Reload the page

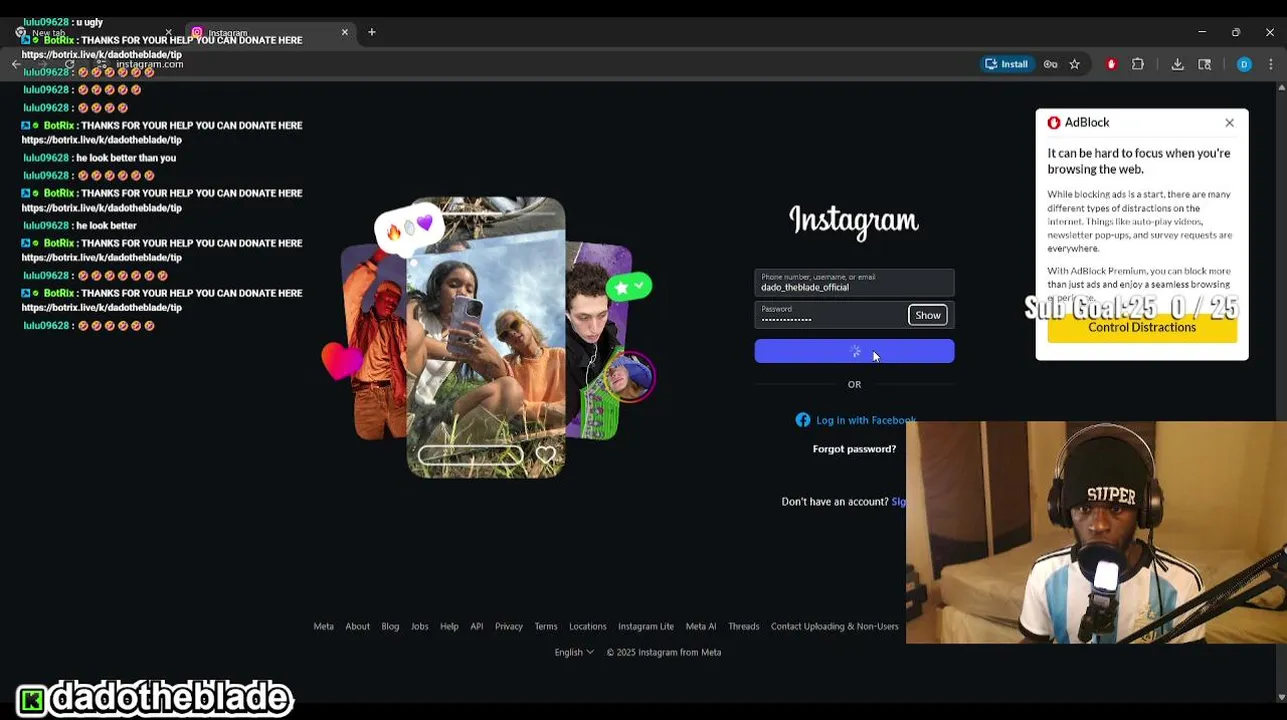click(x=69, y=64)
